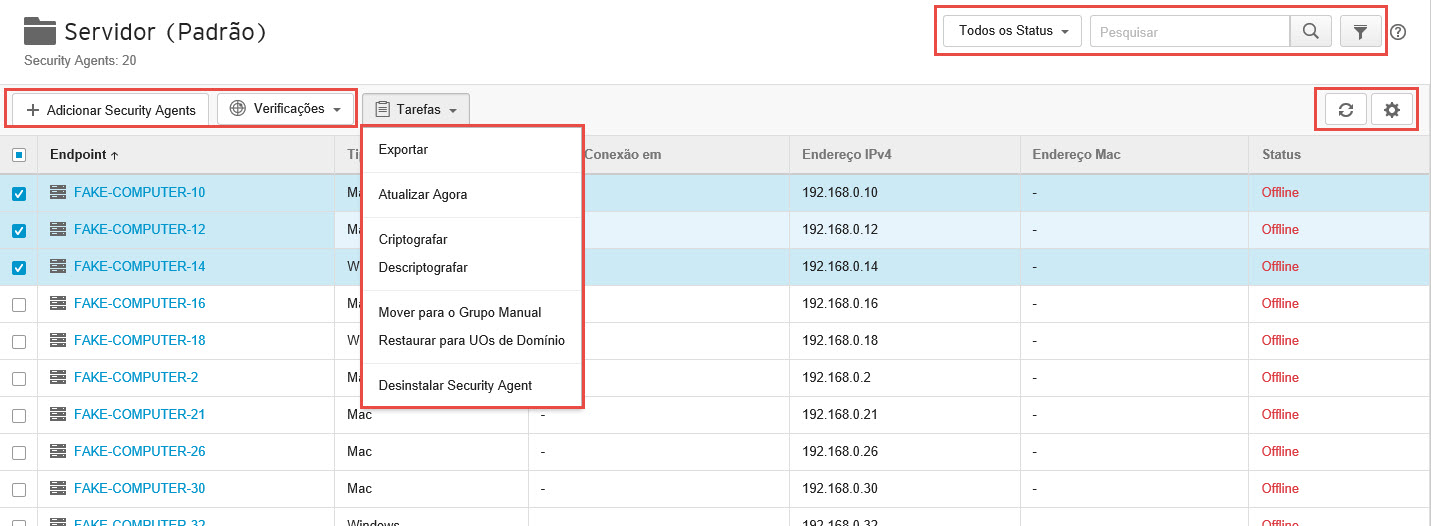The image size is (1431, 526).
Task: Open the gear settings icon
Action: click(1391, 110)
